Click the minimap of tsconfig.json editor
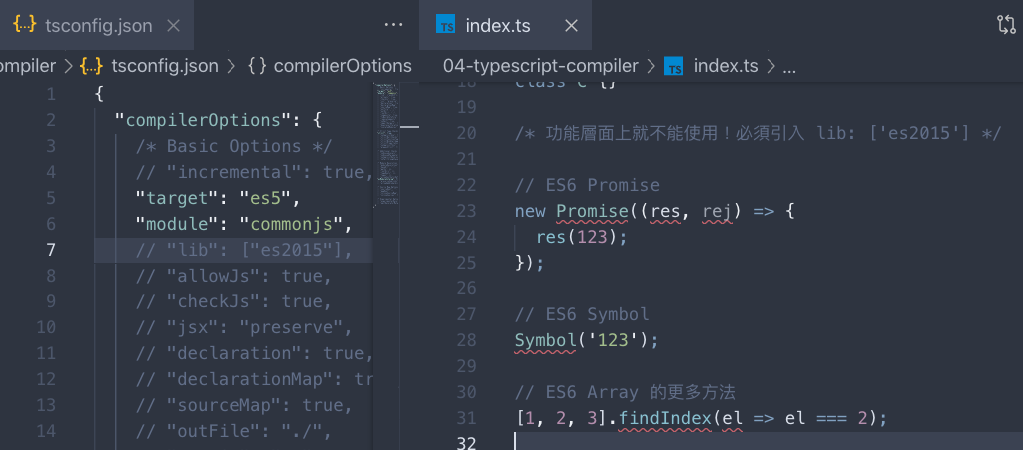Viewport: 1023px width, 450px height. pos(387,145)
